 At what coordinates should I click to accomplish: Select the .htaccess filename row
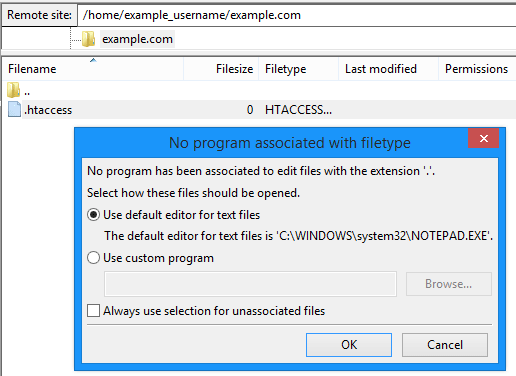point(259,109)
